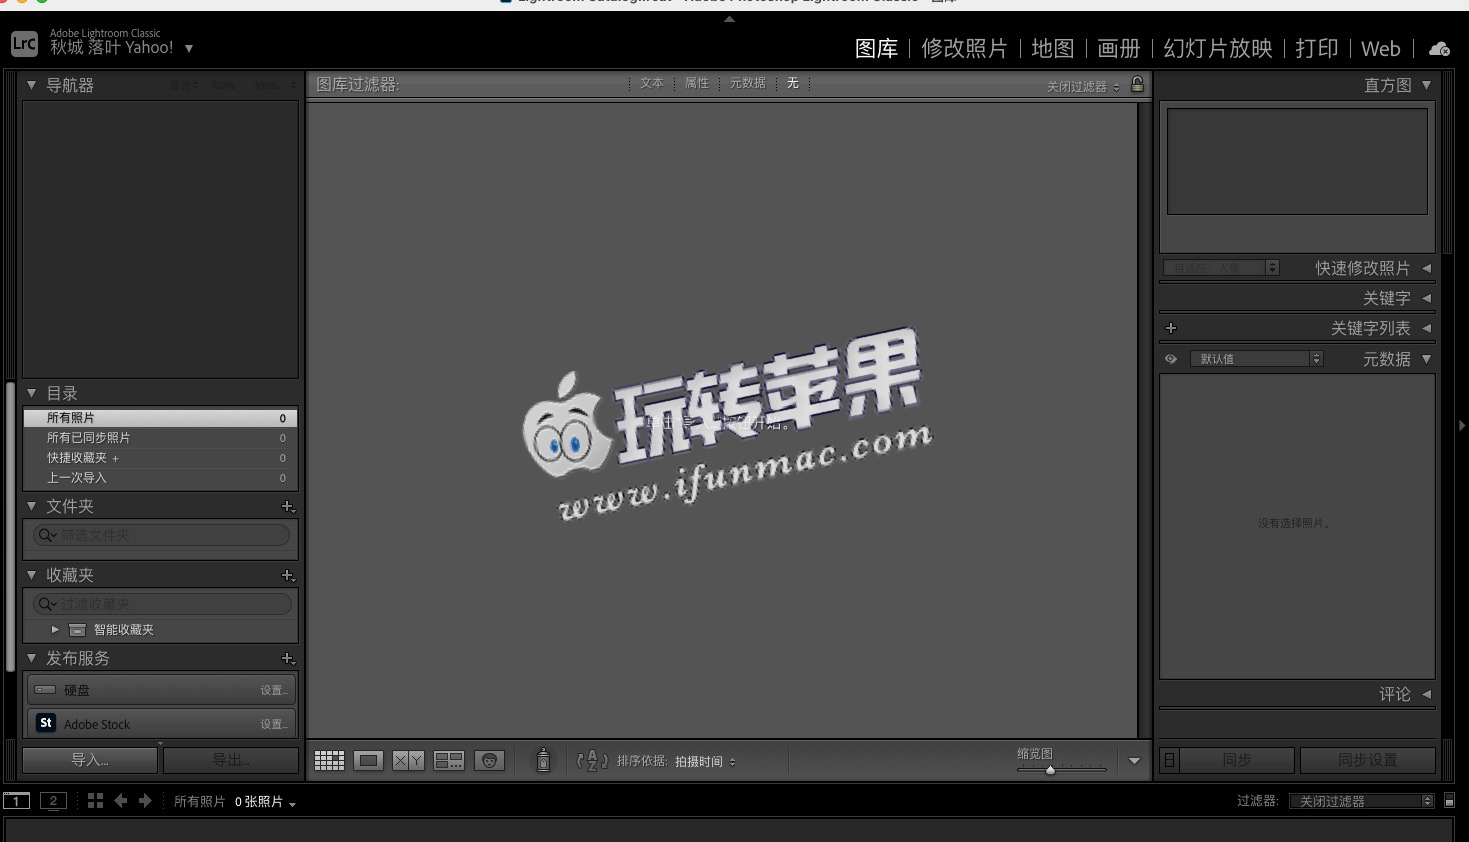This screenshot has height=842, width=1469.
Task: Add keyword via plus in keyword list
Action: click(1171, 328)
